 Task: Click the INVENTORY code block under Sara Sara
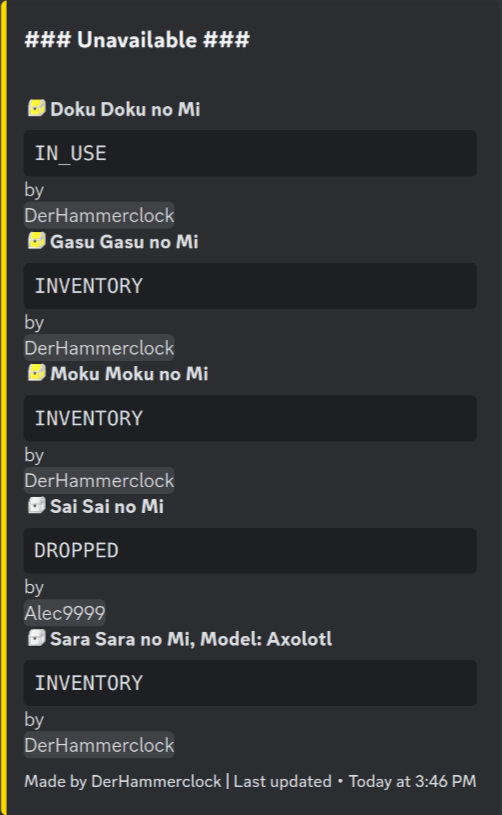pos(250,683)
